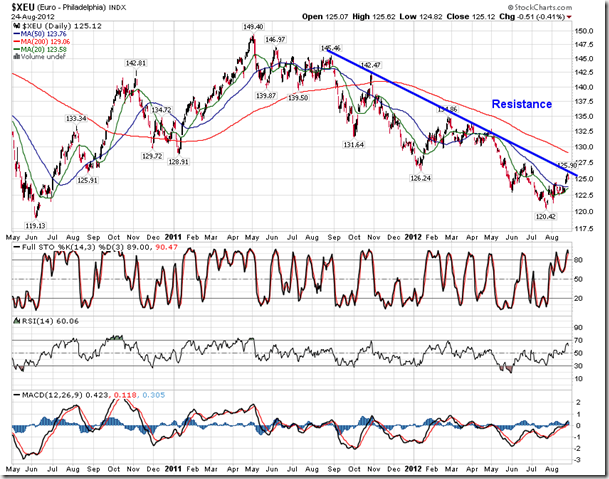
Task: Click the $XEU ticker symbol title
Action: tap(22, 7)
